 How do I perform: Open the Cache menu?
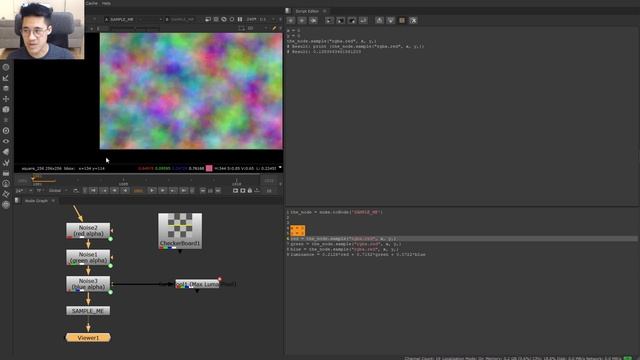click(x=92, y=3)
